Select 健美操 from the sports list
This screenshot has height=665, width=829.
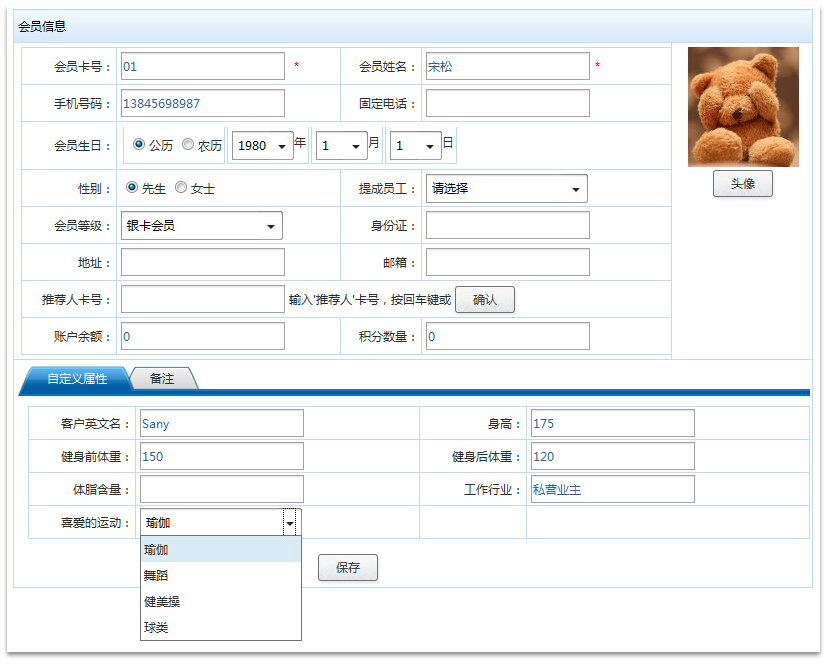pyautogui.click(x=221, y=601)
